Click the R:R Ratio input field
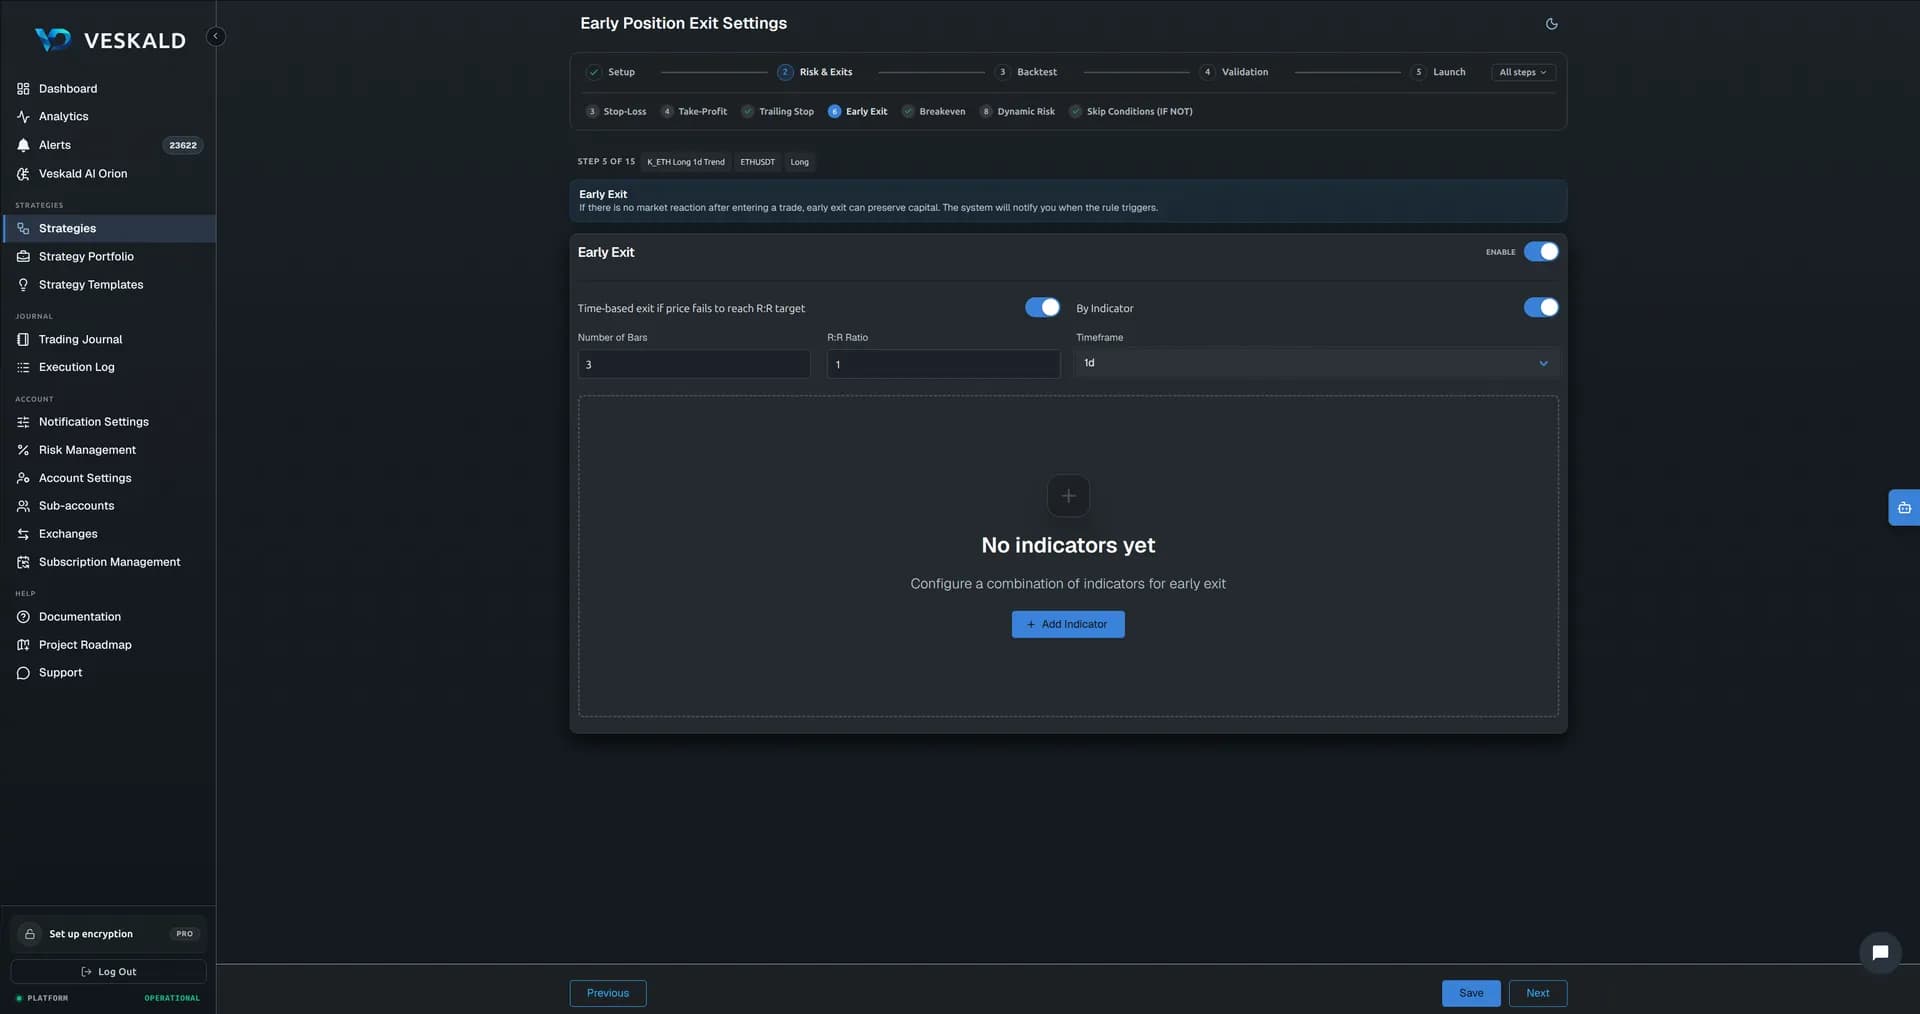 pos(943,364)
